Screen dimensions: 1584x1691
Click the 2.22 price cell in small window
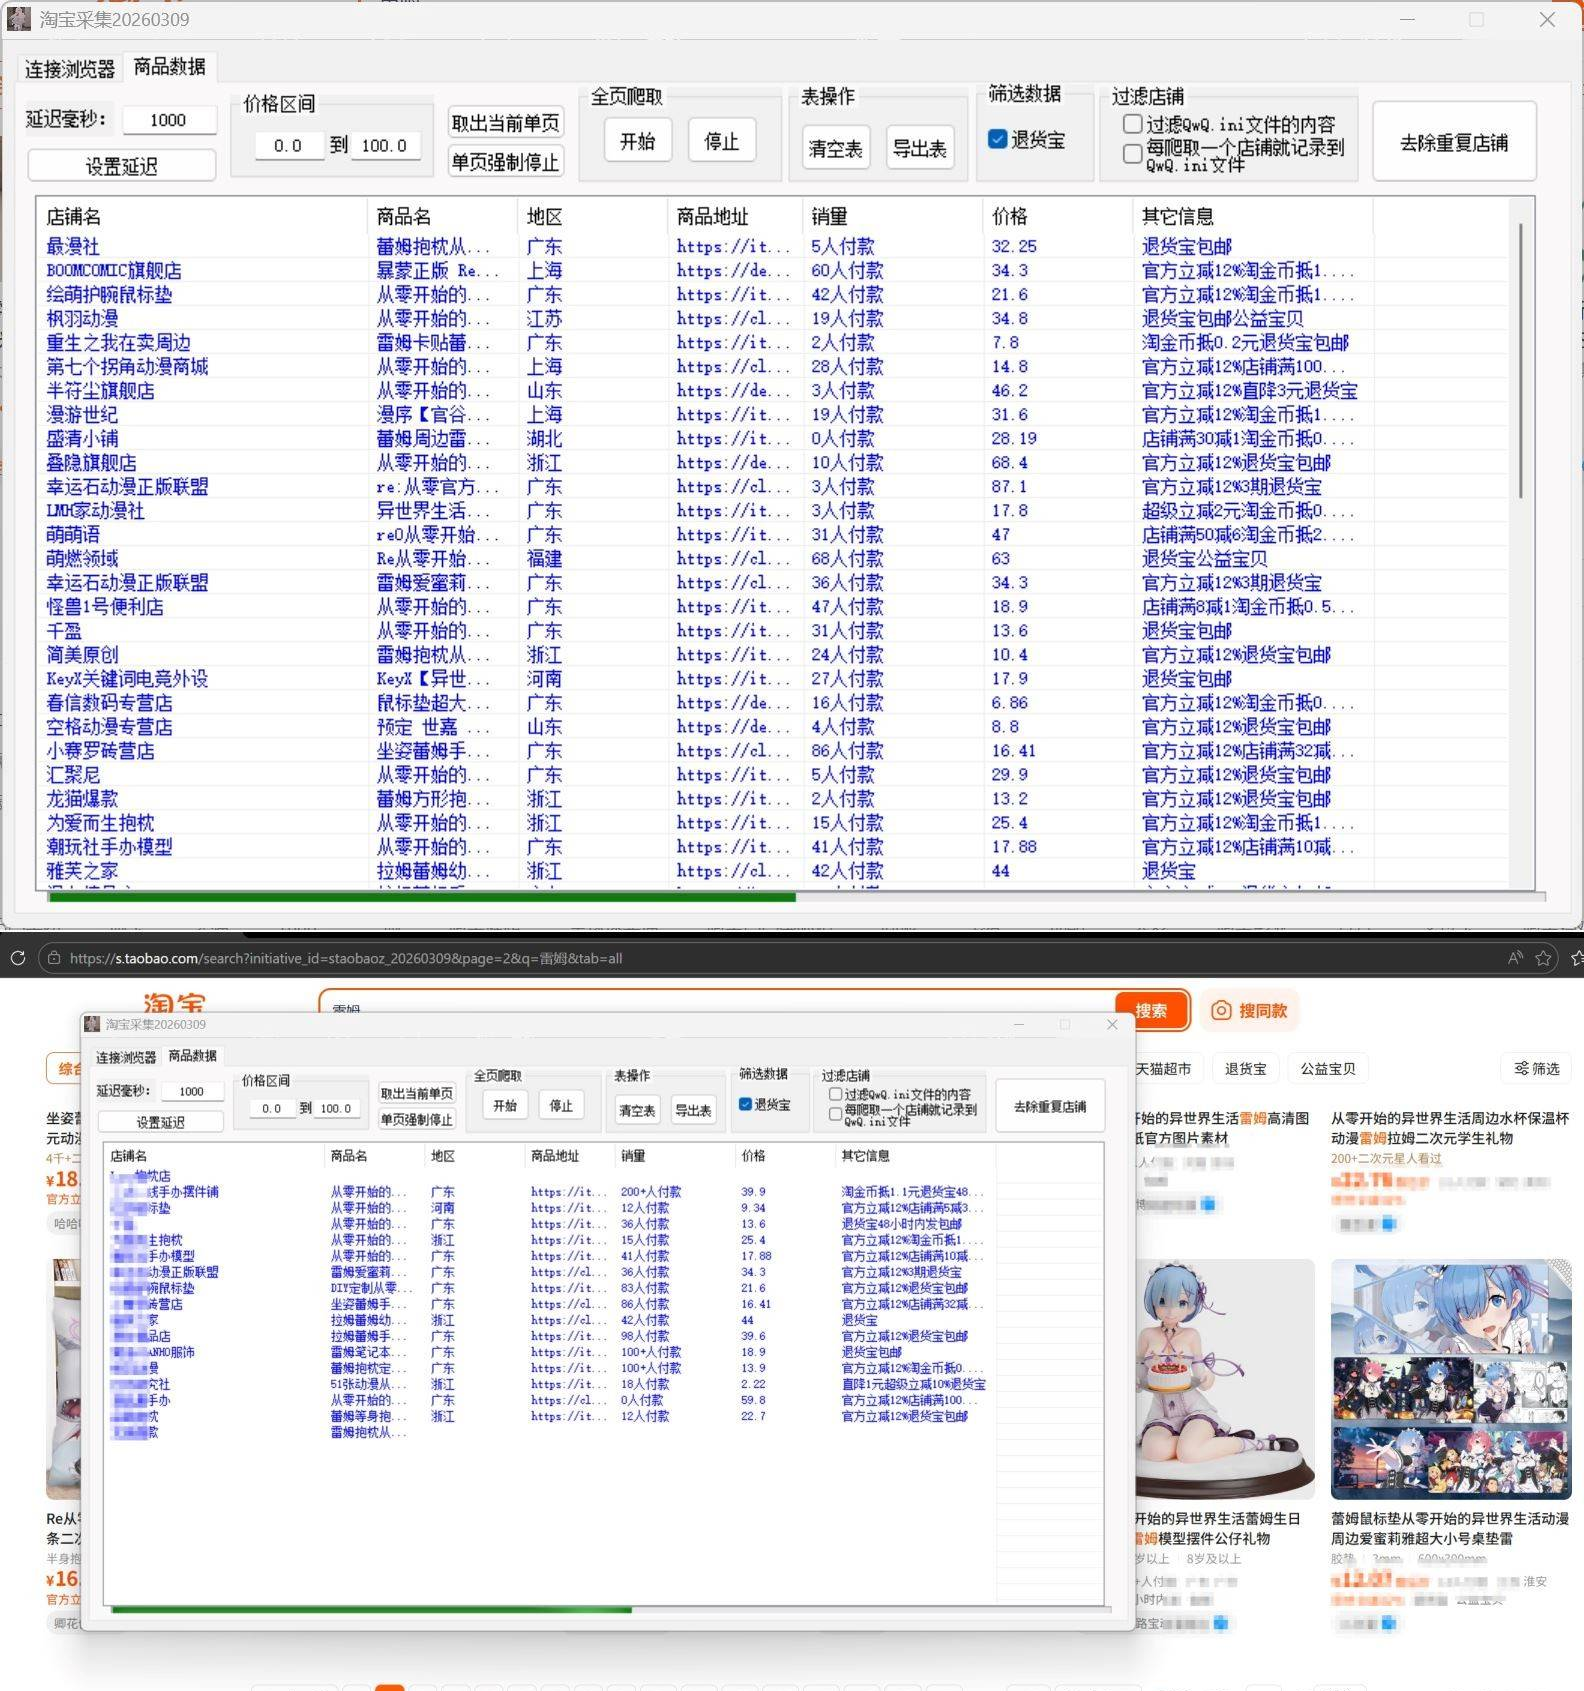(754, 1384)
